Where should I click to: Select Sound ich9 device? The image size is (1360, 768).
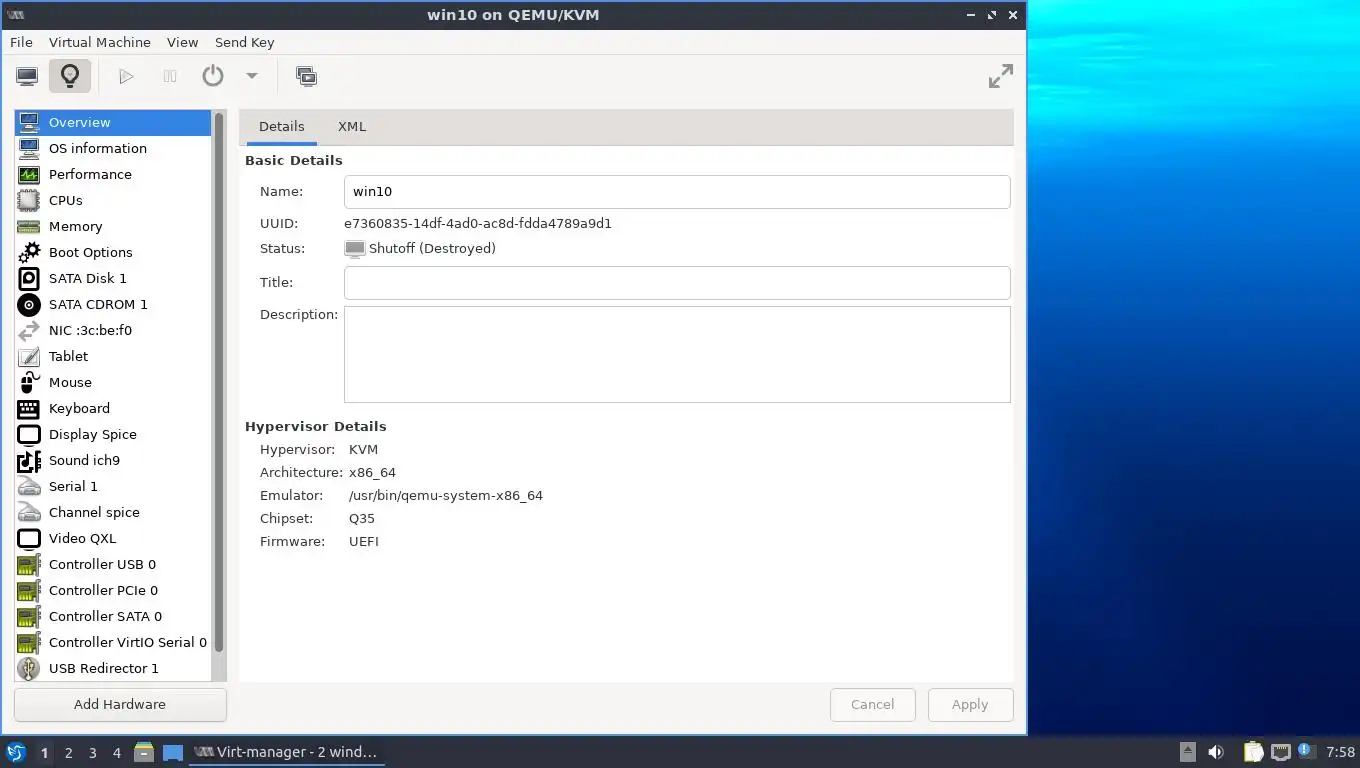tap(113, 460)
